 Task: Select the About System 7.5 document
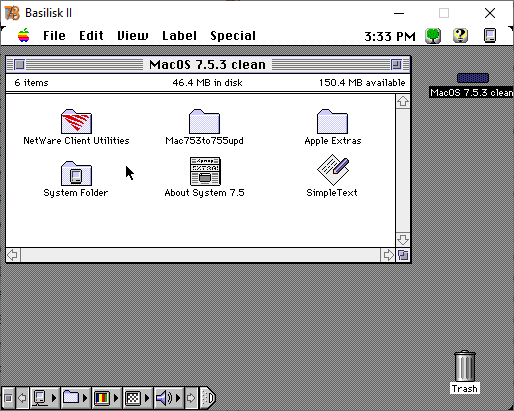click(x=205, y=171)
